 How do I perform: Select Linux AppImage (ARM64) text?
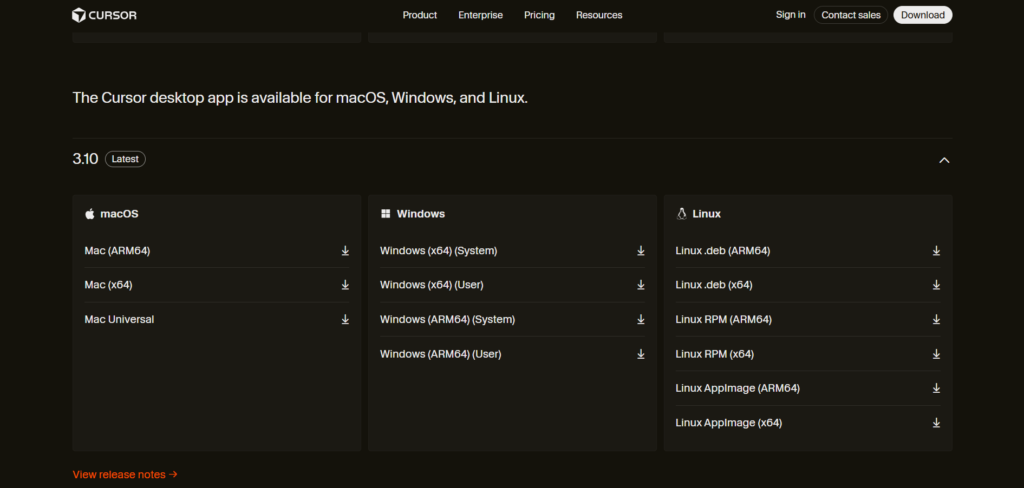738,388
